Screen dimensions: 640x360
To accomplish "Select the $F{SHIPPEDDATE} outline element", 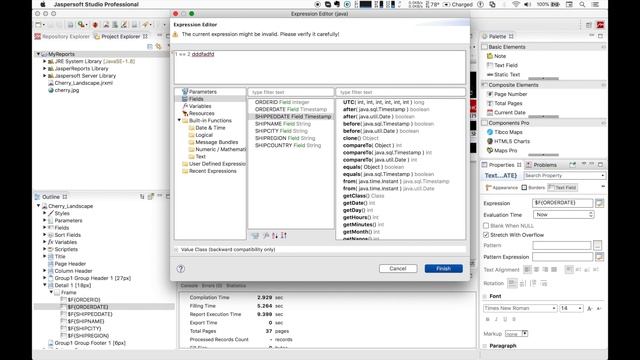I will coord(90,314).
